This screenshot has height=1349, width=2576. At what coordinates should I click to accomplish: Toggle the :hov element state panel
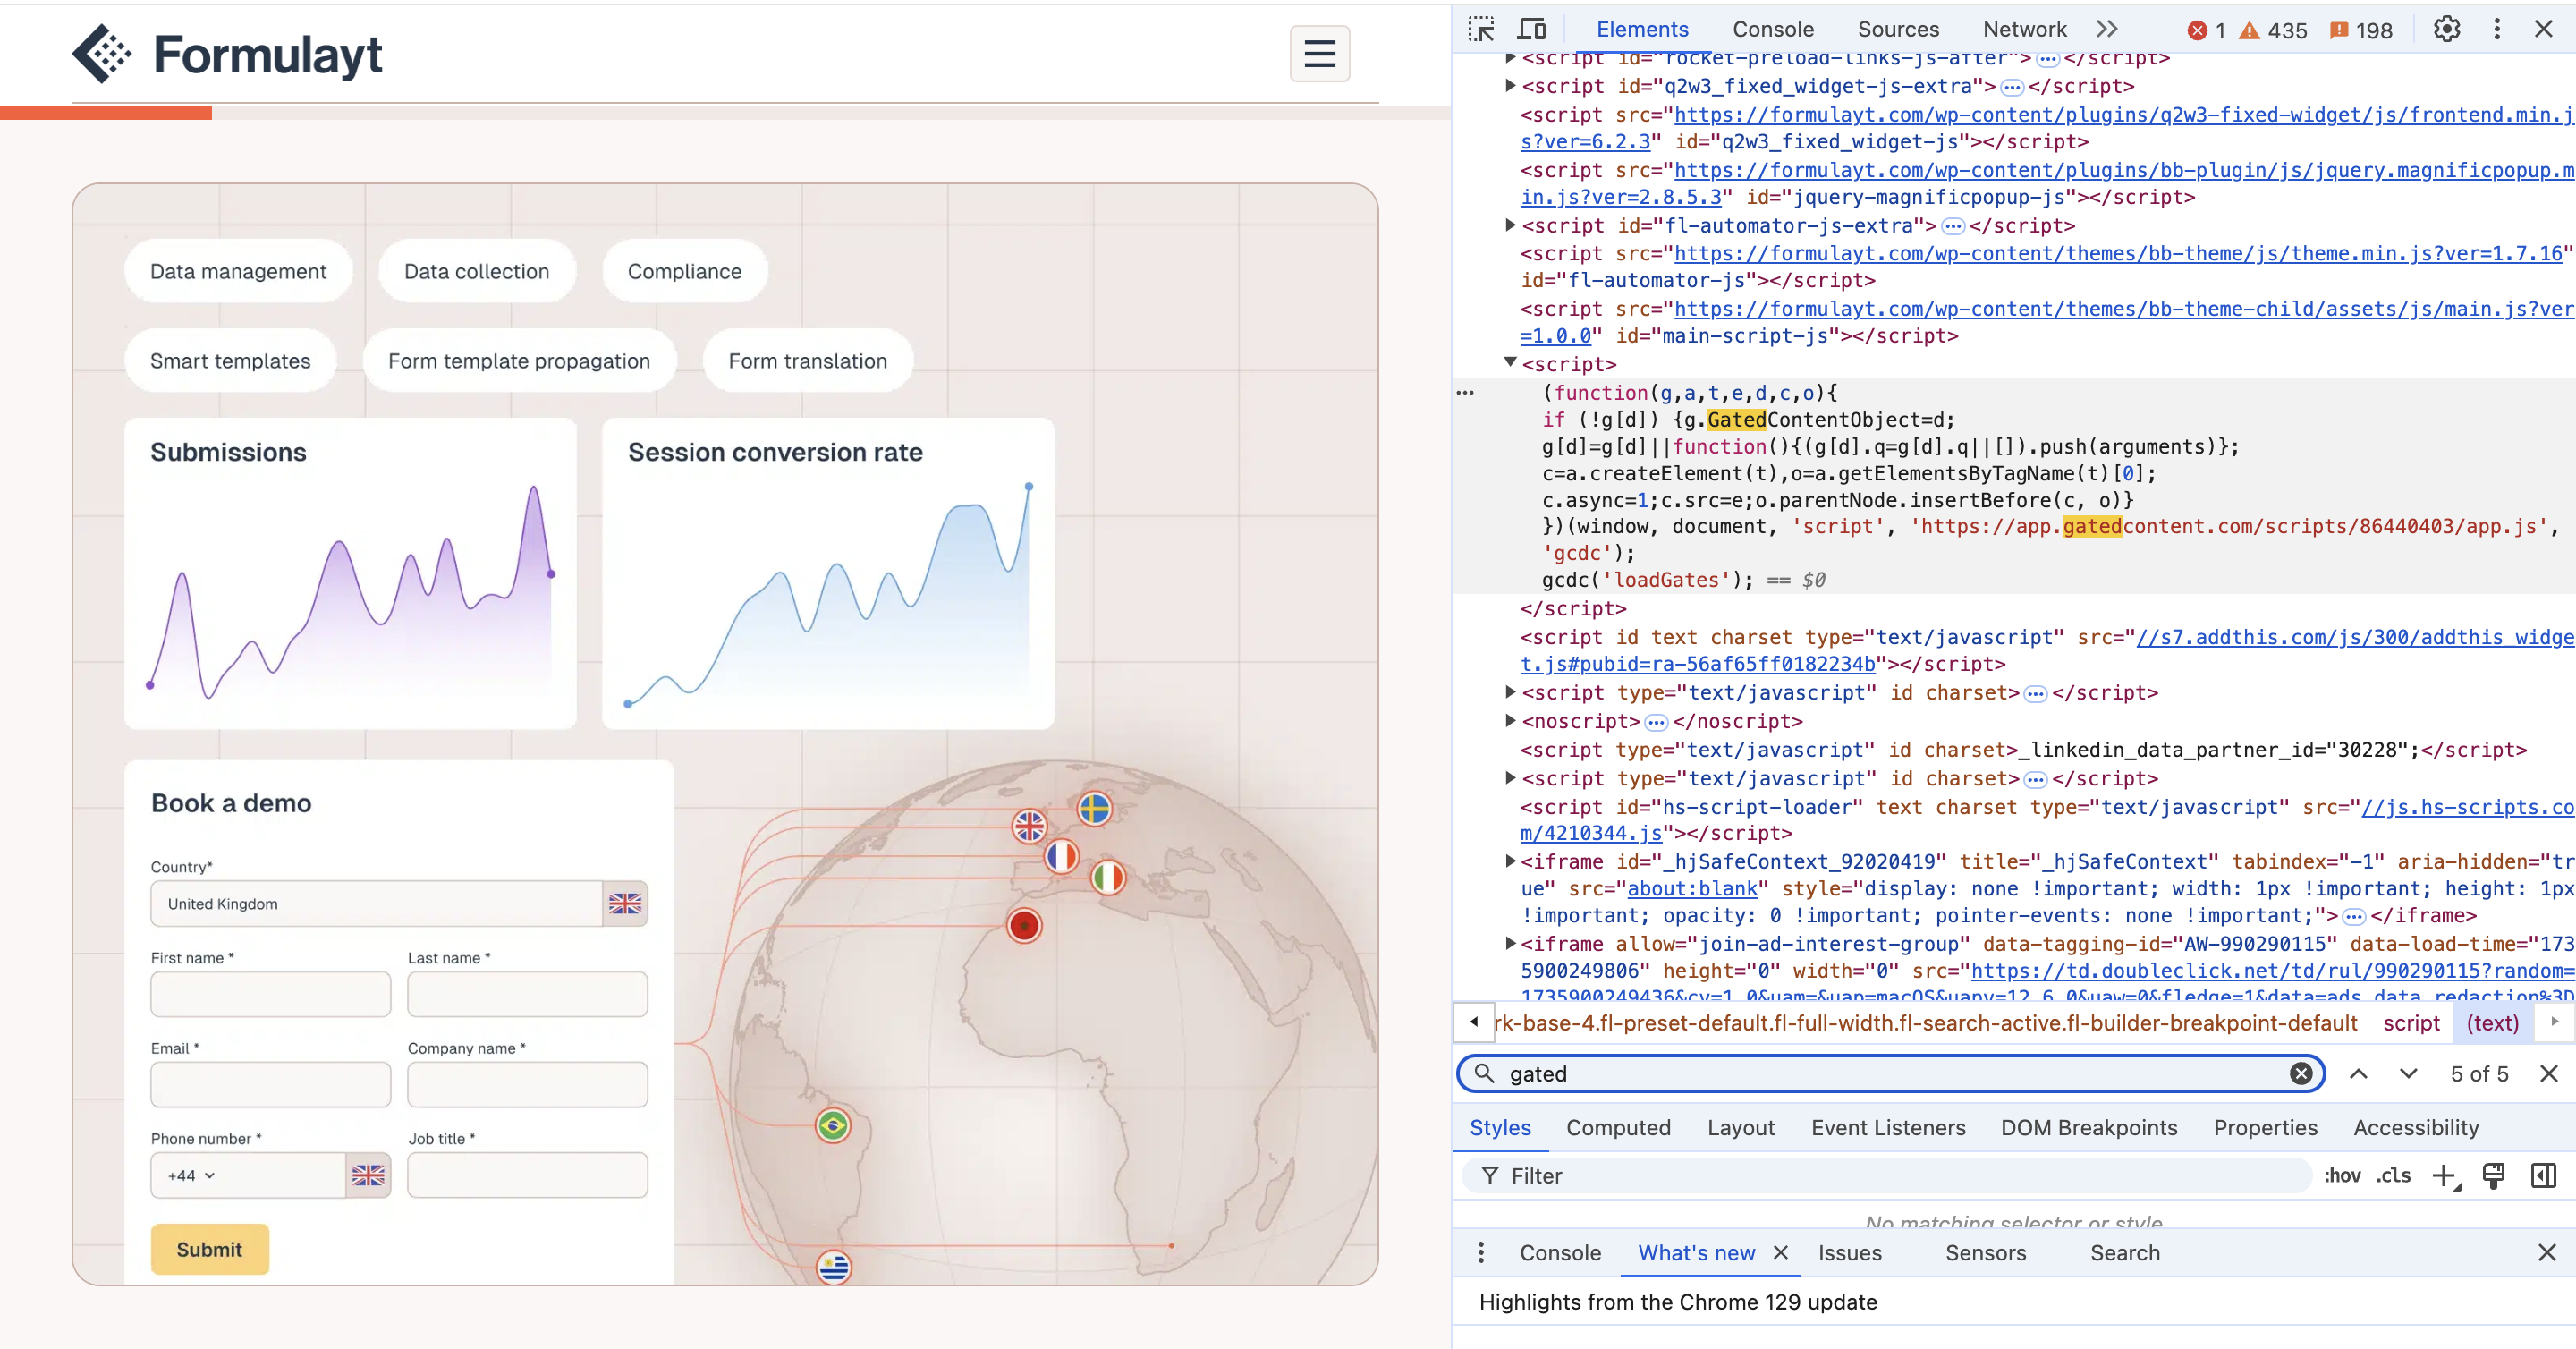point(2342,1176)
